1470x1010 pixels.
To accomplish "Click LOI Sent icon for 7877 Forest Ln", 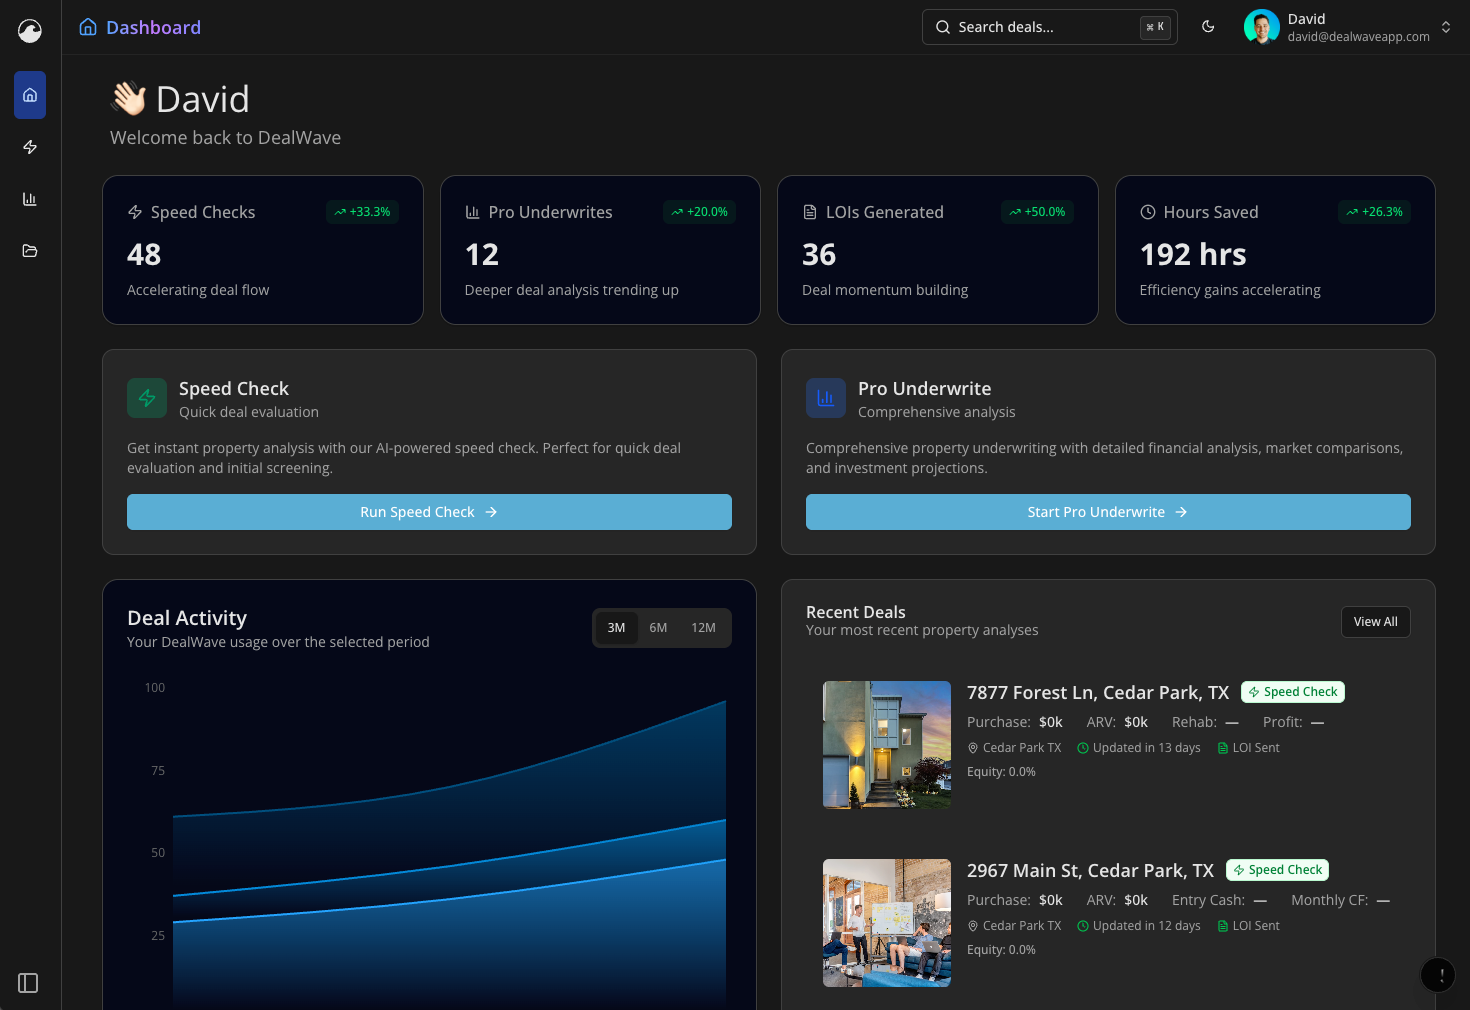I will 1223,748.
